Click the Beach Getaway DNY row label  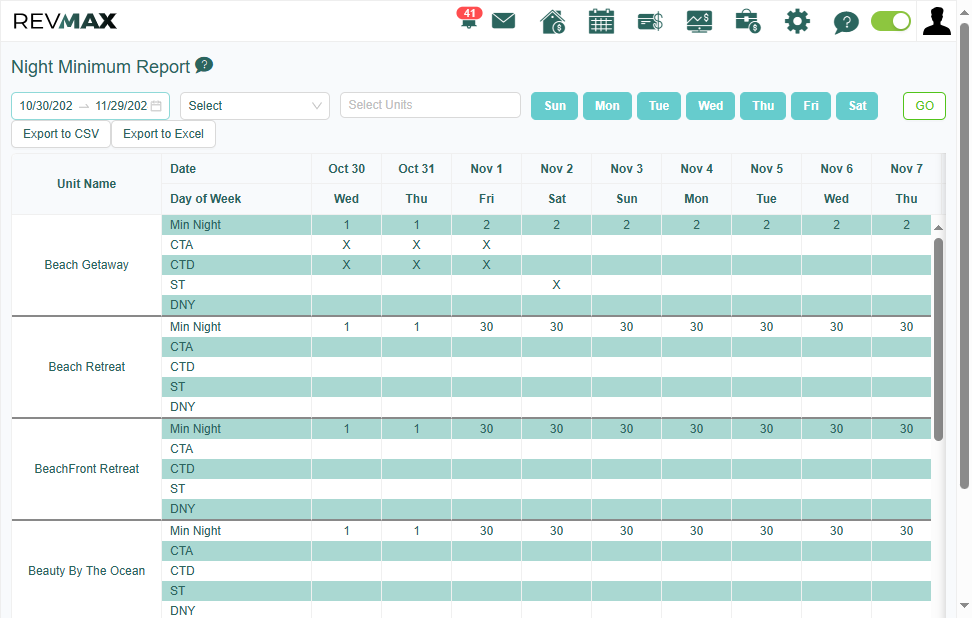[183, 305]
